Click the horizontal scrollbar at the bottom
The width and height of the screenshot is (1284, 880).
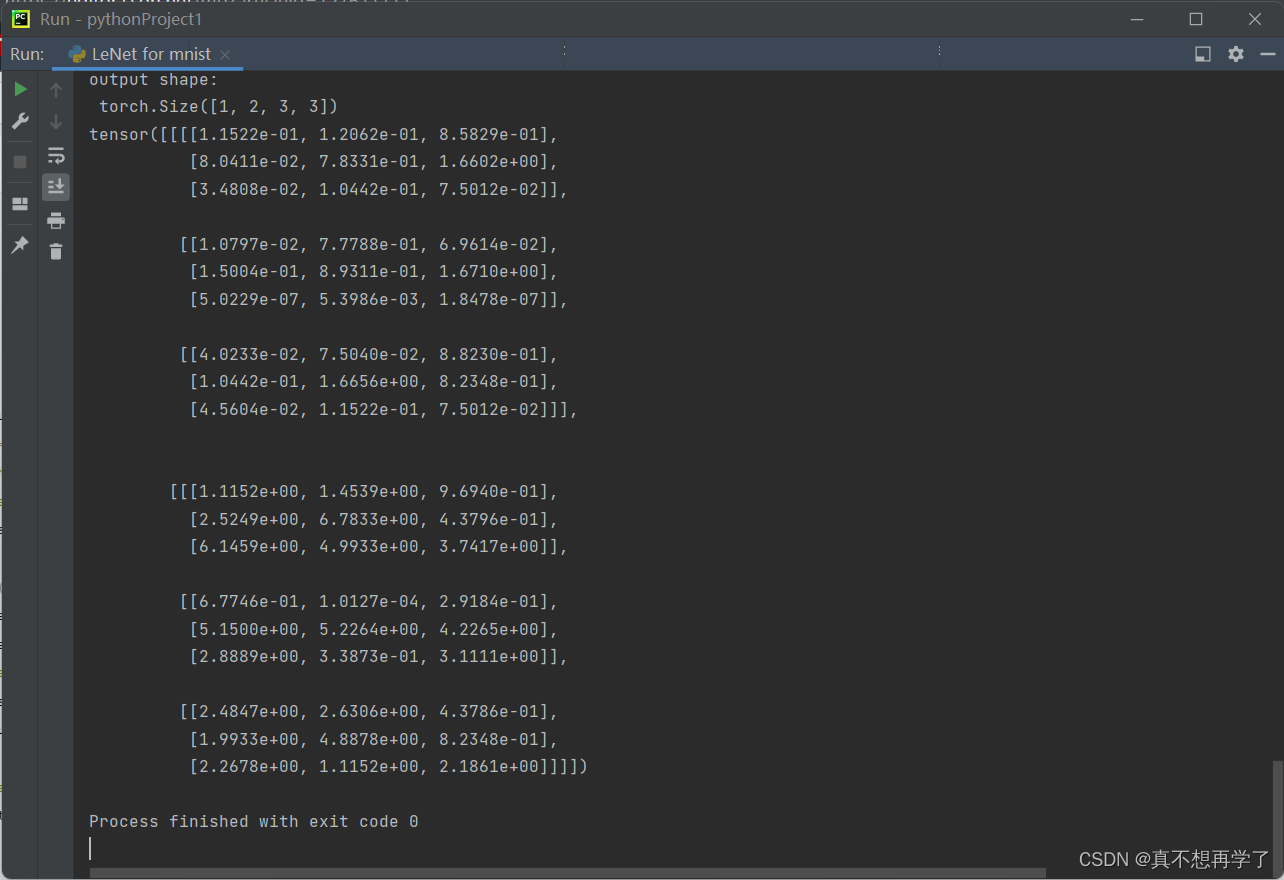[567, 873]
